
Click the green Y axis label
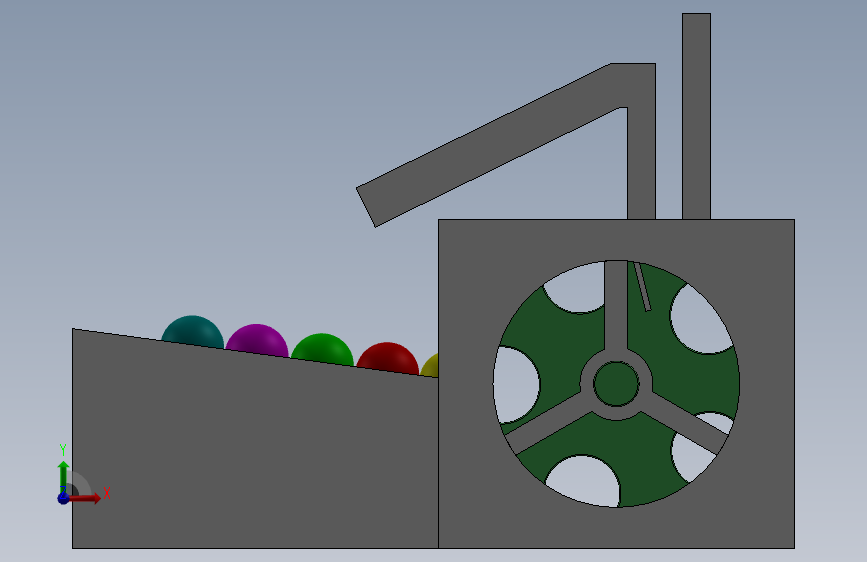(63, 450)
